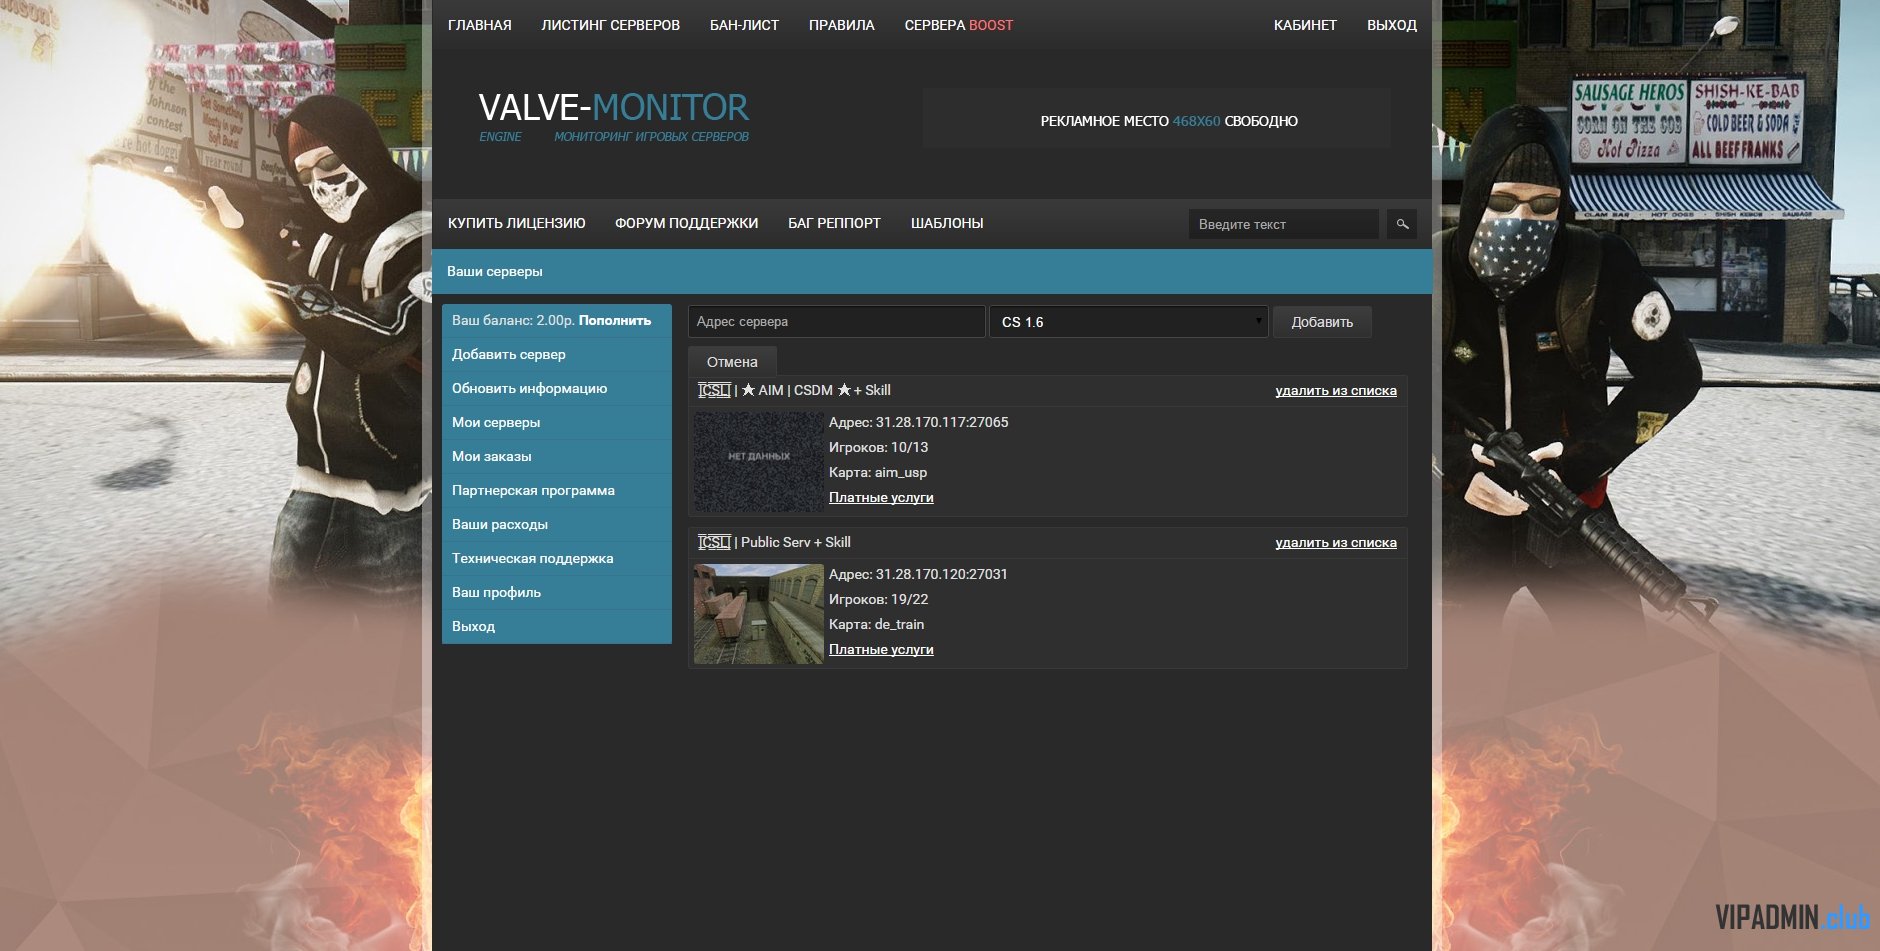
Task: Click the search magnifier icon button
Action: [1402, 224]
